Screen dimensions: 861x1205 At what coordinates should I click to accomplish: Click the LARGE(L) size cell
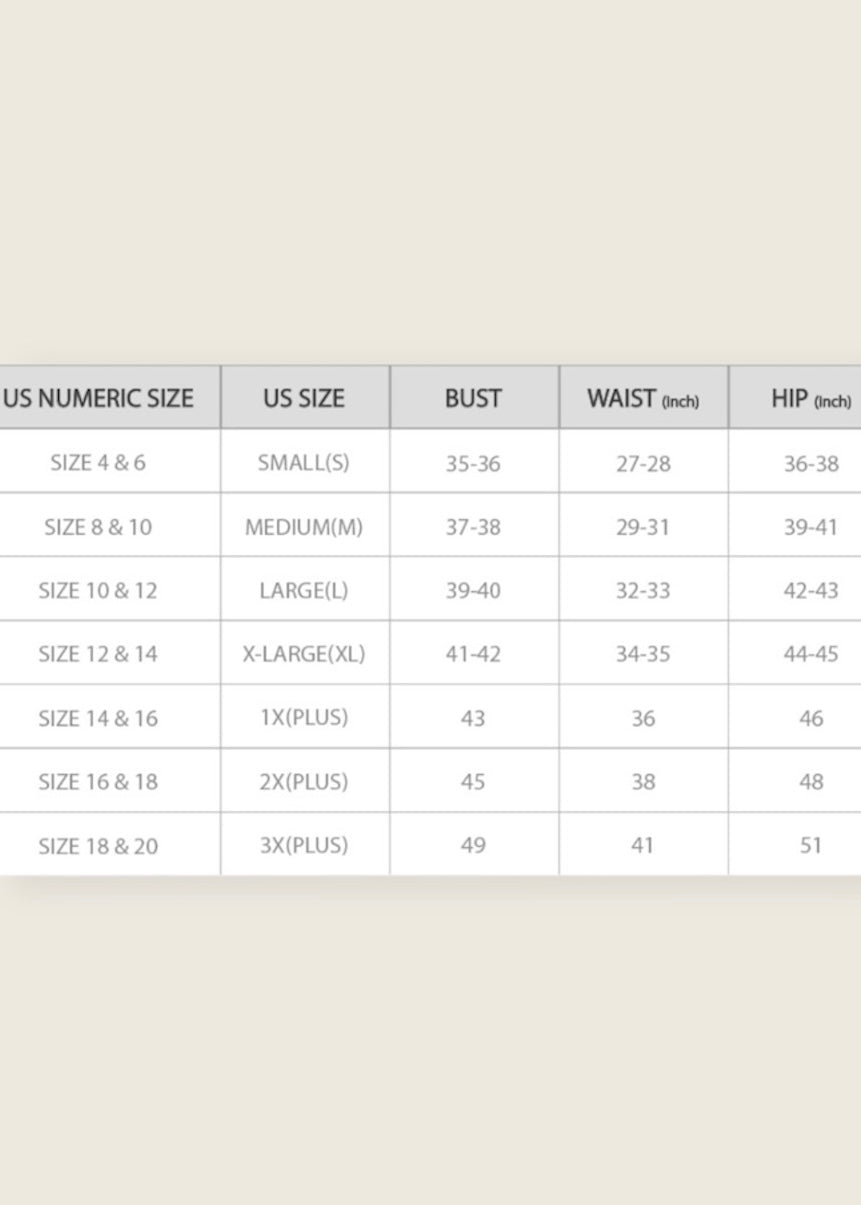pos(304,590)
